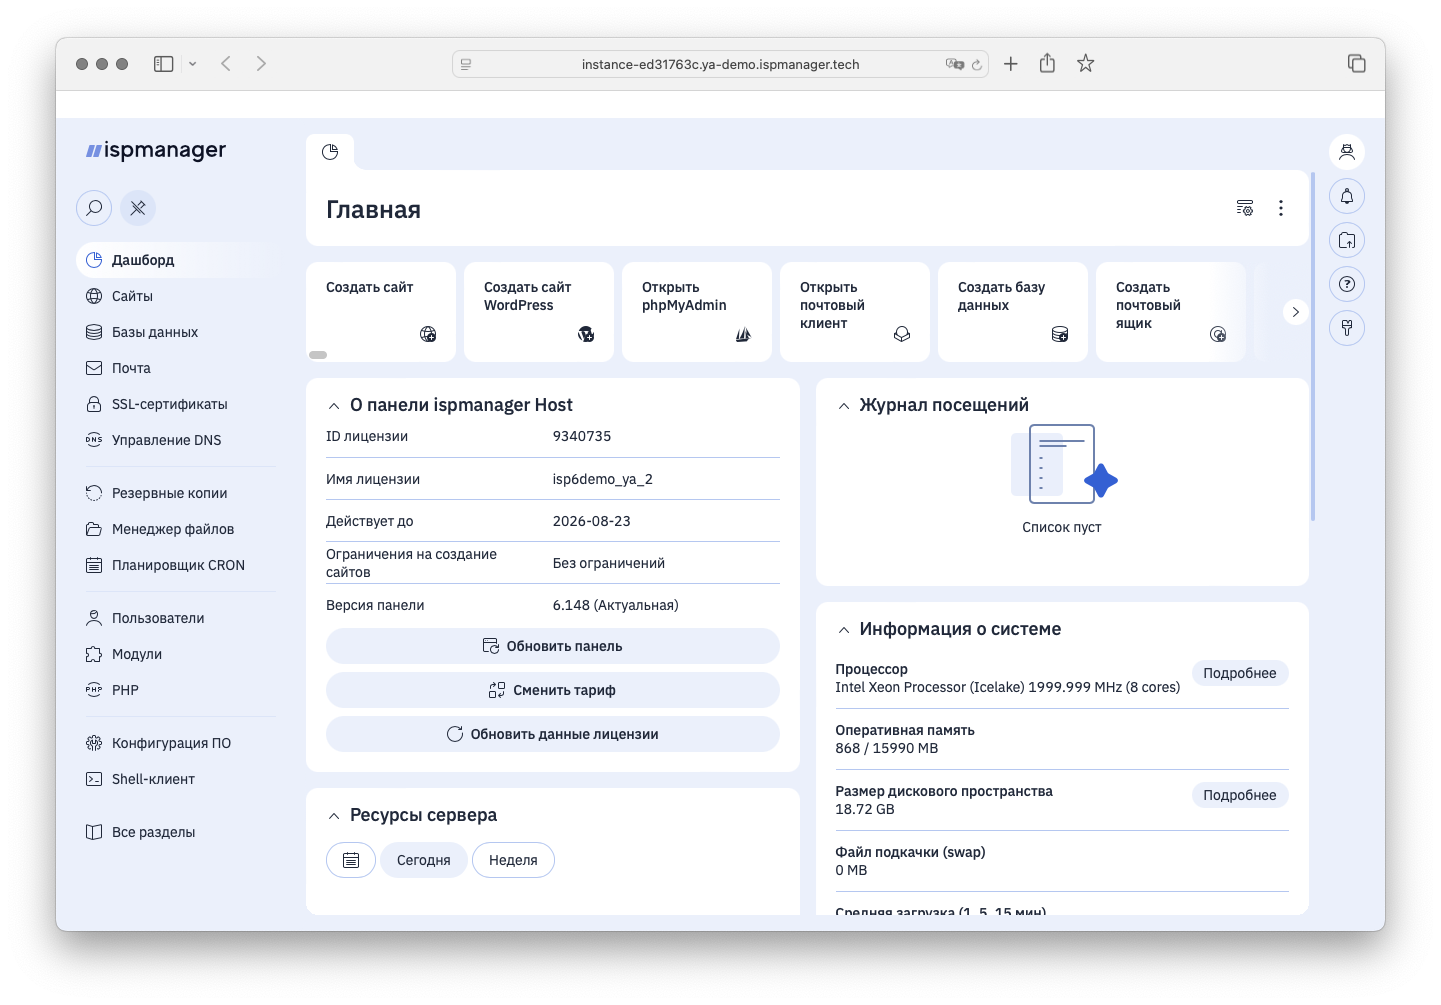Click the ispmanager logo
Screen dimensions: 1441x1005
pyautogui.click(x=156, y=150)
